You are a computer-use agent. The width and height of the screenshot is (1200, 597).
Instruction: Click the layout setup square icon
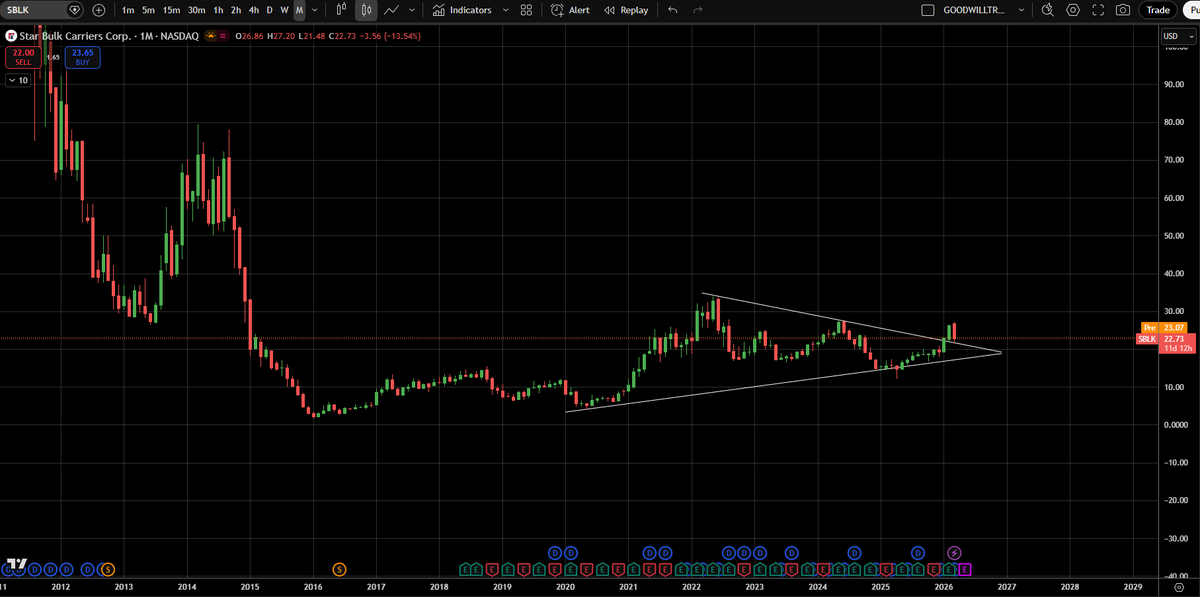pyautogui.click(x=926, y=10)
